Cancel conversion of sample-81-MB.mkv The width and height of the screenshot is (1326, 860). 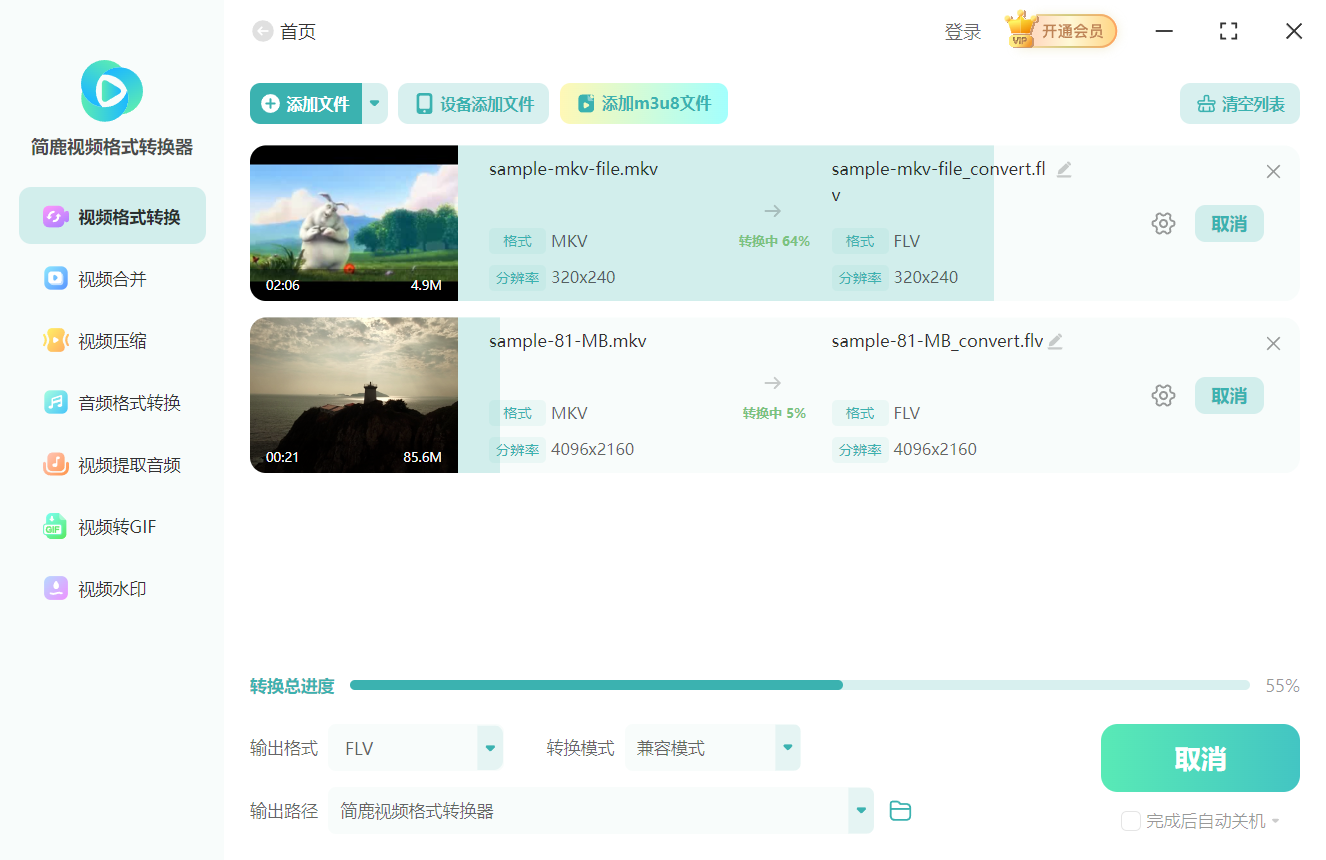pos(1229,396)
